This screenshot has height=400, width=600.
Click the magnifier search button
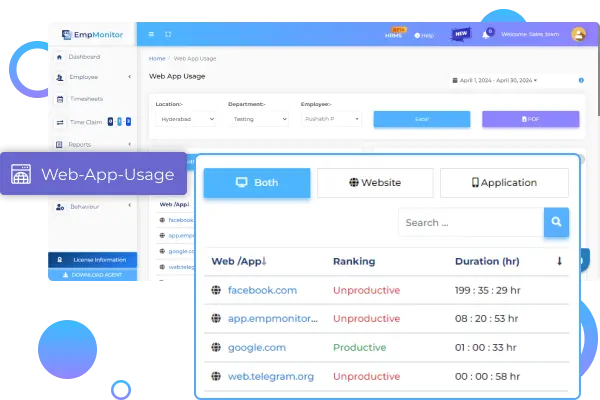point(556,222)
